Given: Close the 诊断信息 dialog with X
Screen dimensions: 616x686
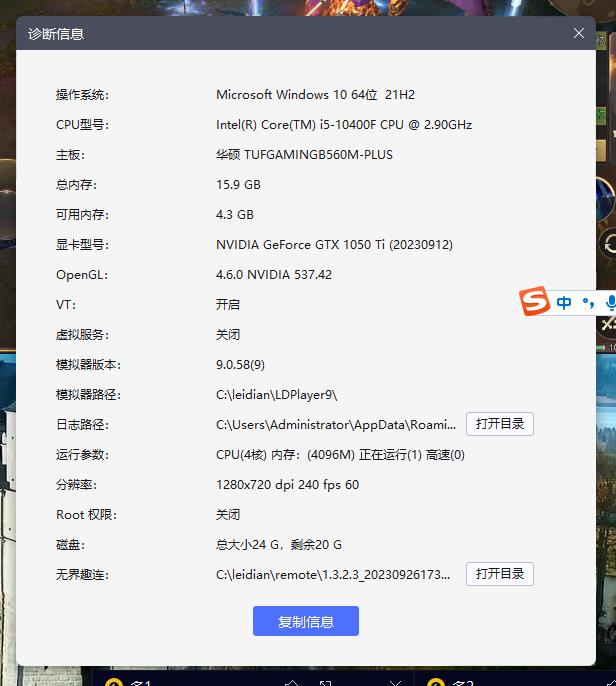Looking at the screenshot, I should pyautogui.click(x=579, y=33).
